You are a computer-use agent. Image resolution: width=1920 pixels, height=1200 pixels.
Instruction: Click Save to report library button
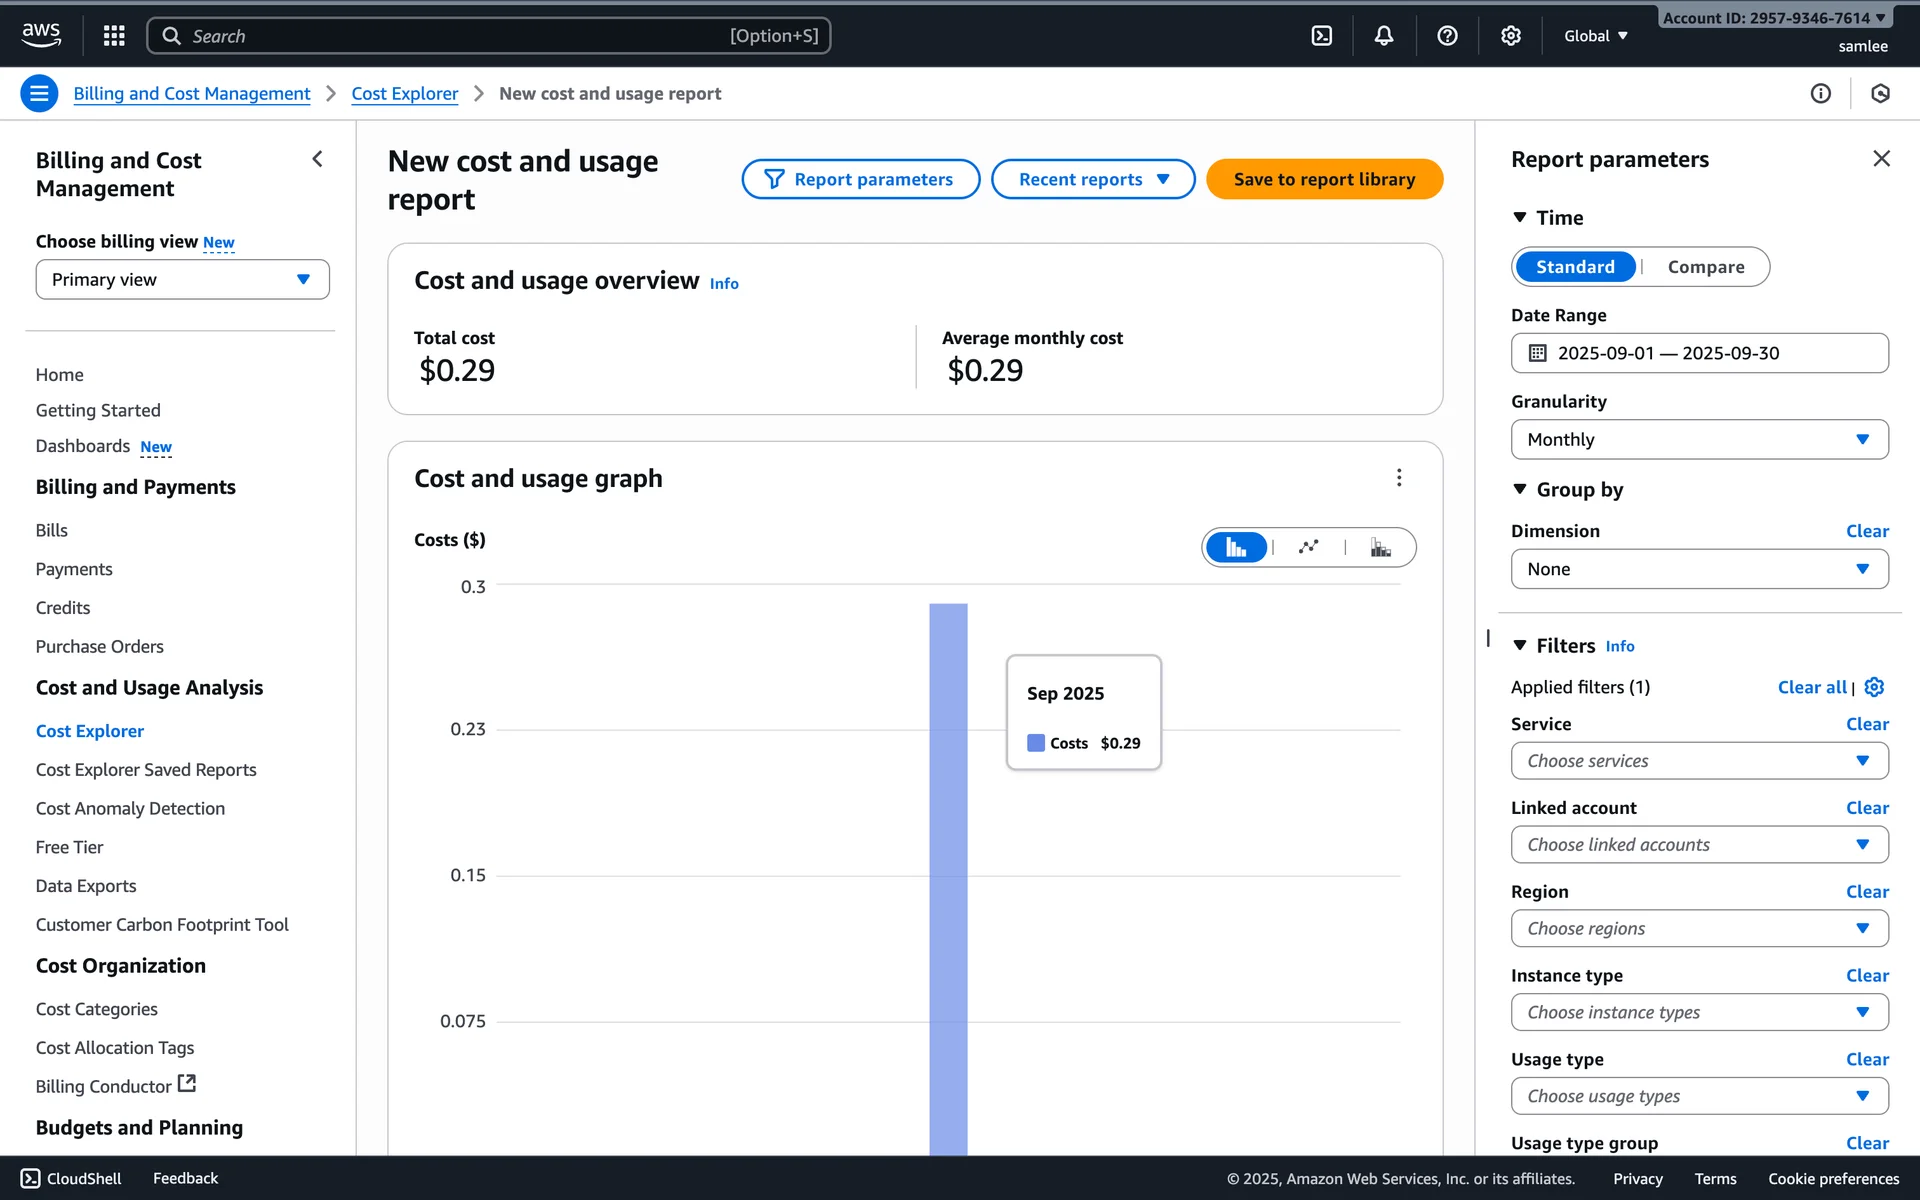point(1324,180)
